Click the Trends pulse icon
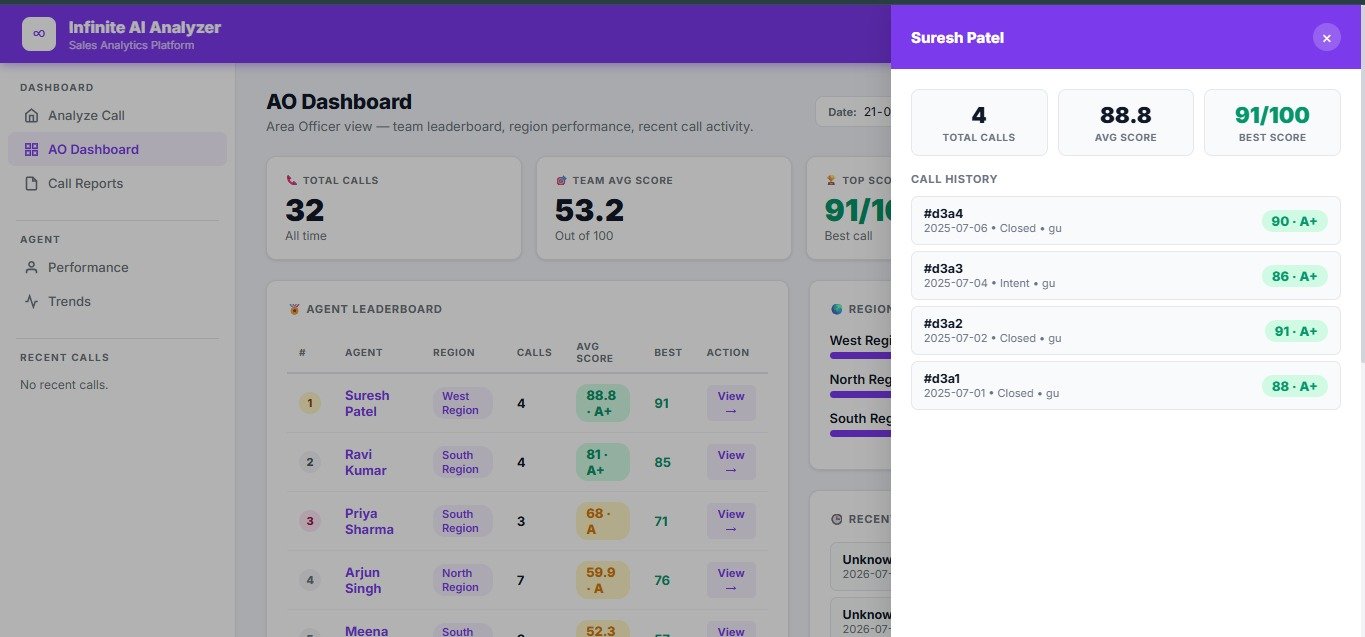Screen dimensions: 1365x637 click(x=31, y=301)
